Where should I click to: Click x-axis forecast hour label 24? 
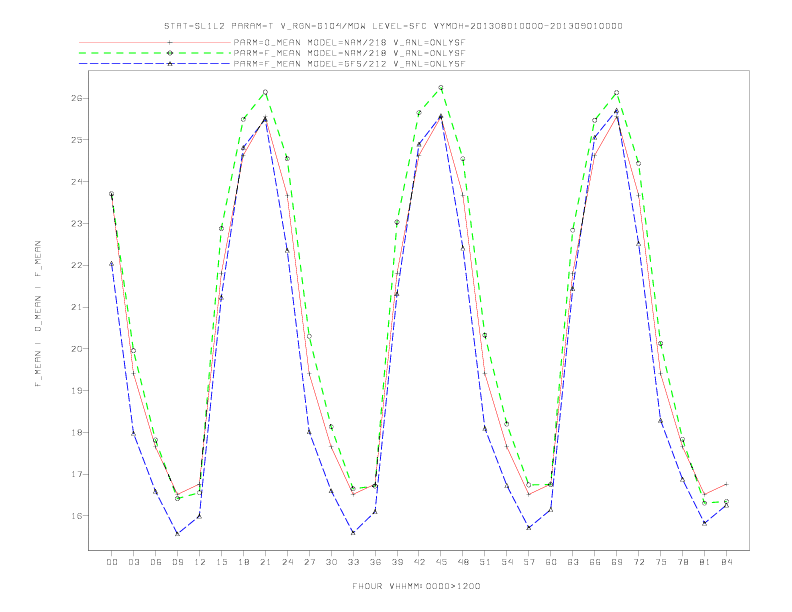pos(287,562)
